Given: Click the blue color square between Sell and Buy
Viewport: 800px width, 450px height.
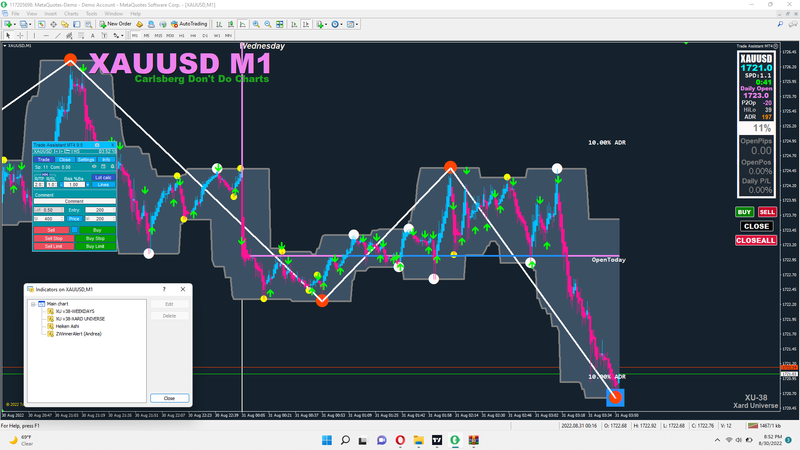Looking at the screenshot, I should (x=74, y=230).
